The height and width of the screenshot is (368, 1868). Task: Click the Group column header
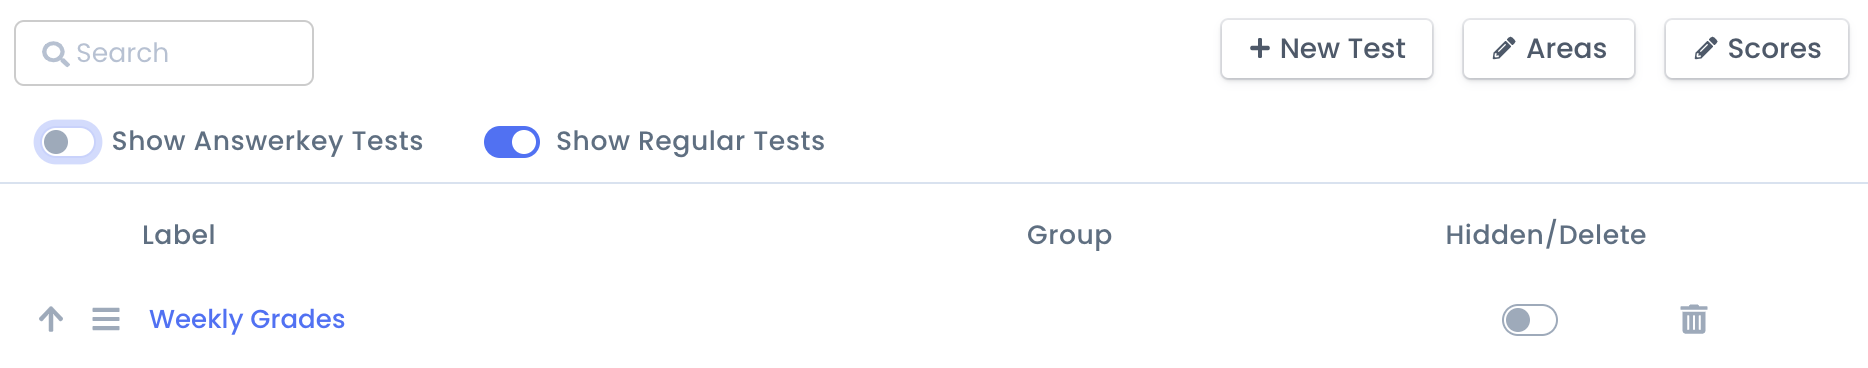1069,235
